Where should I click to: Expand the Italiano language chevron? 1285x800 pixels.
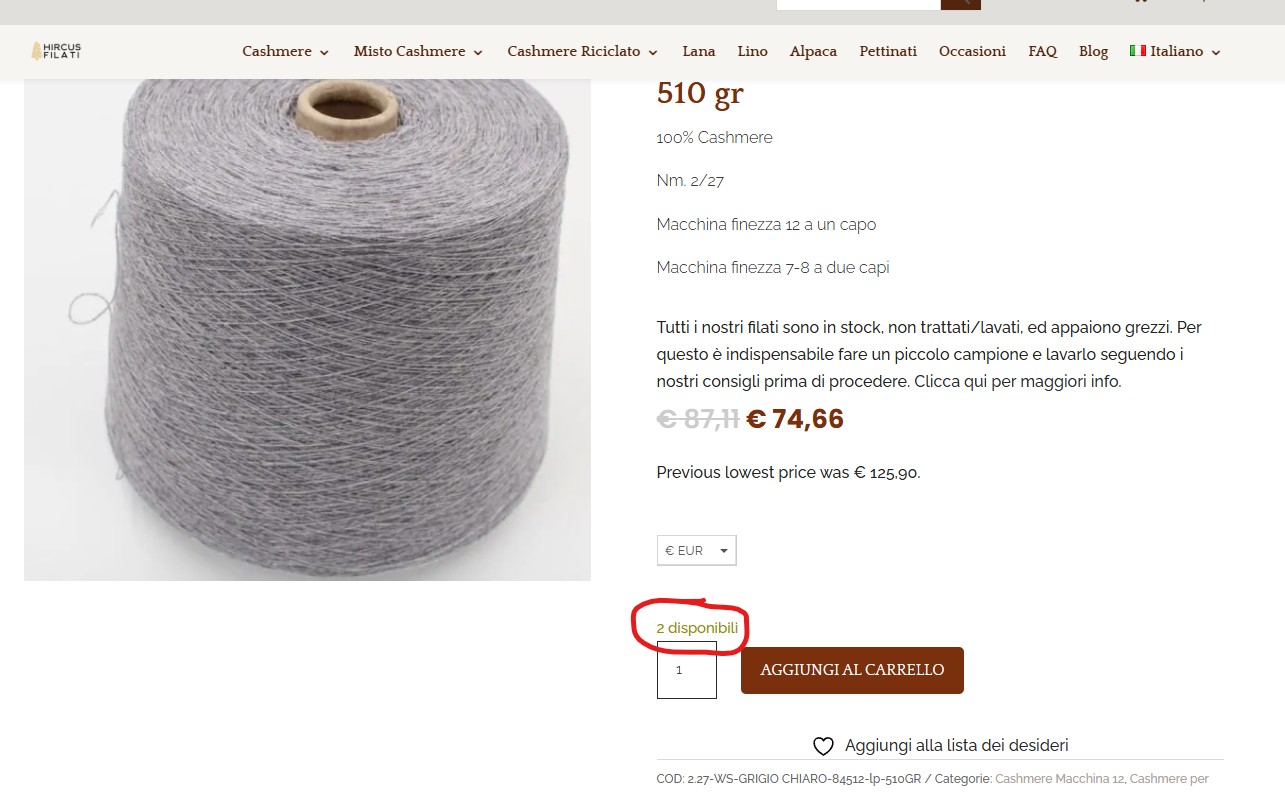[x=1216, y=52]
